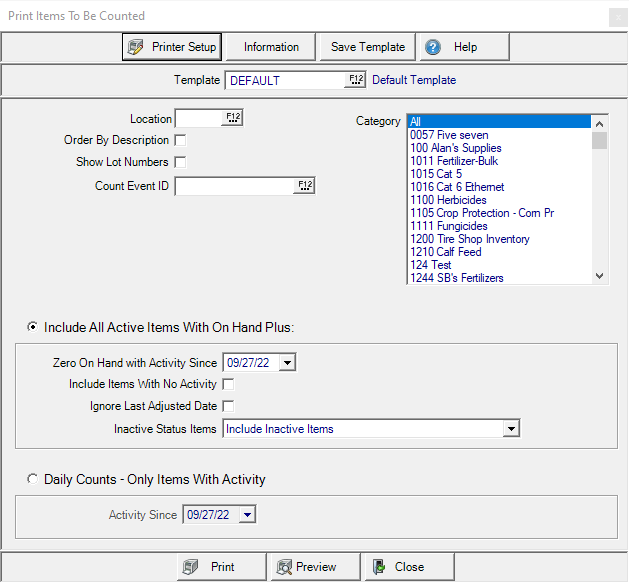Open the Count Event ID F12 lookup
This screenshot has width=629, height=583.
tap(304, 185)
